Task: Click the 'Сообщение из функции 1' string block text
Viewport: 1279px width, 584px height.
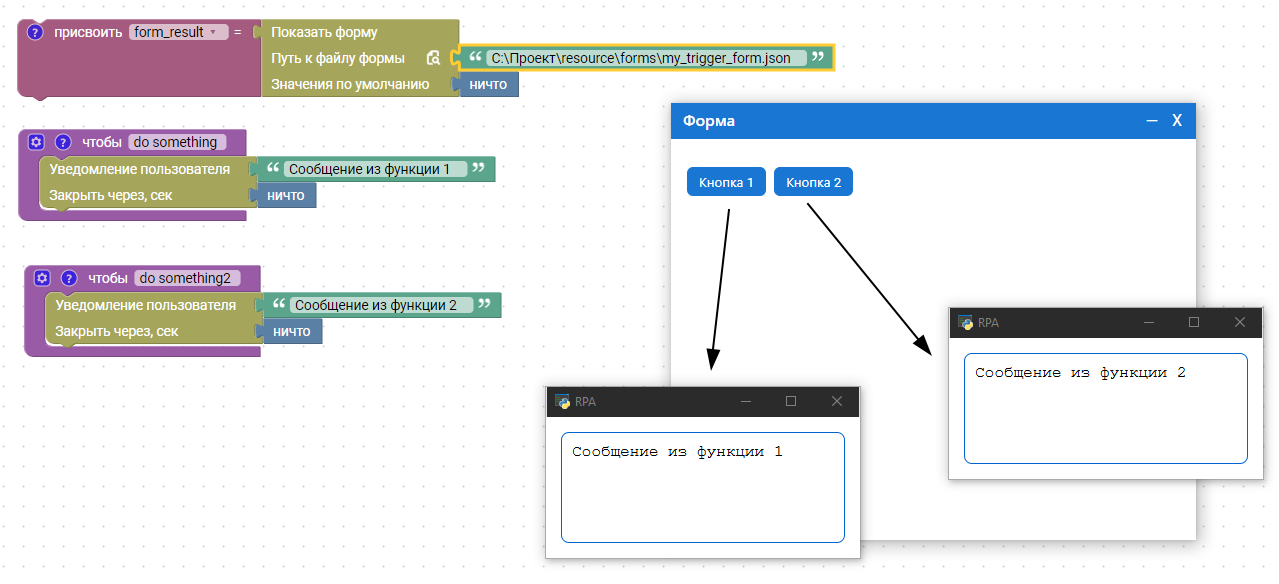Action: coord(369,169)
